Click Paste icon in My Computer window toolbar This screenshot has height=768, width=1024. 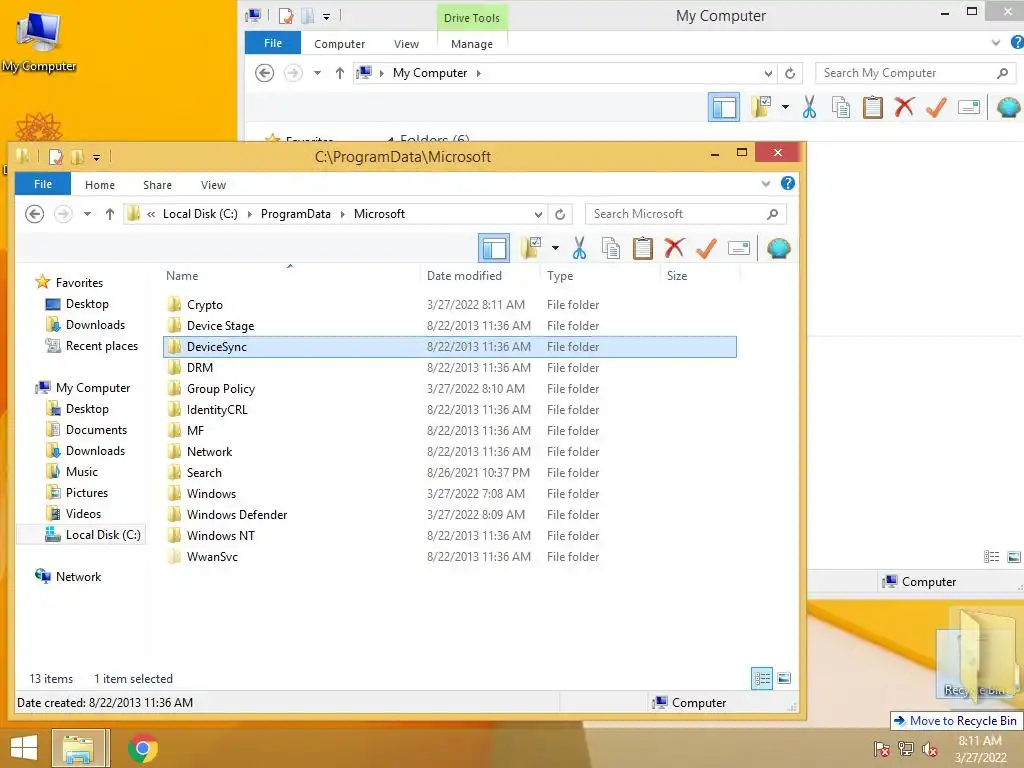tap(872, 107)
